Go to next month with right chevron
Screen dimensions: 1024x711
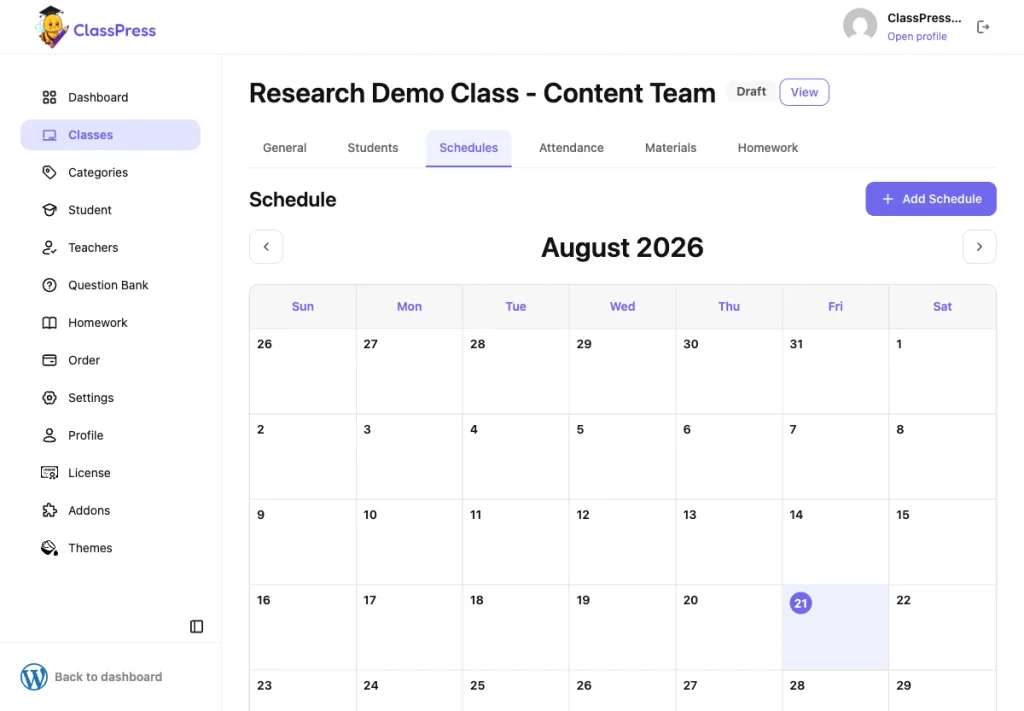click(x=979, y=247)
